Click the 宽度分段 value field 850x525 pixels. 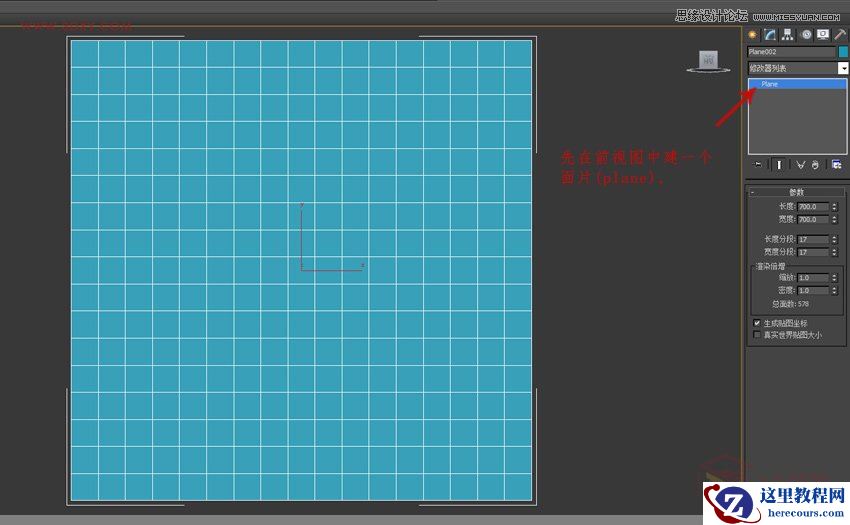pyautogui.click(x=813, y=252)
